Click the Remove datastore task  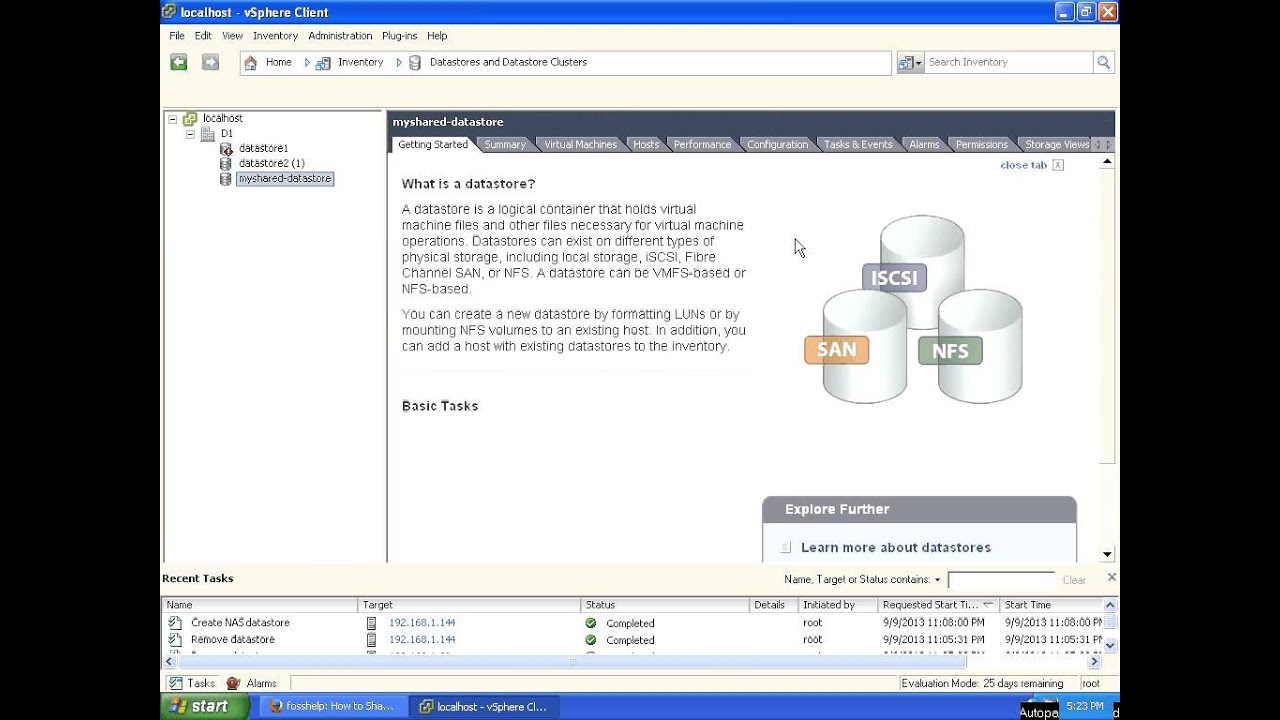pyautogui.click(x=232, y=640)
